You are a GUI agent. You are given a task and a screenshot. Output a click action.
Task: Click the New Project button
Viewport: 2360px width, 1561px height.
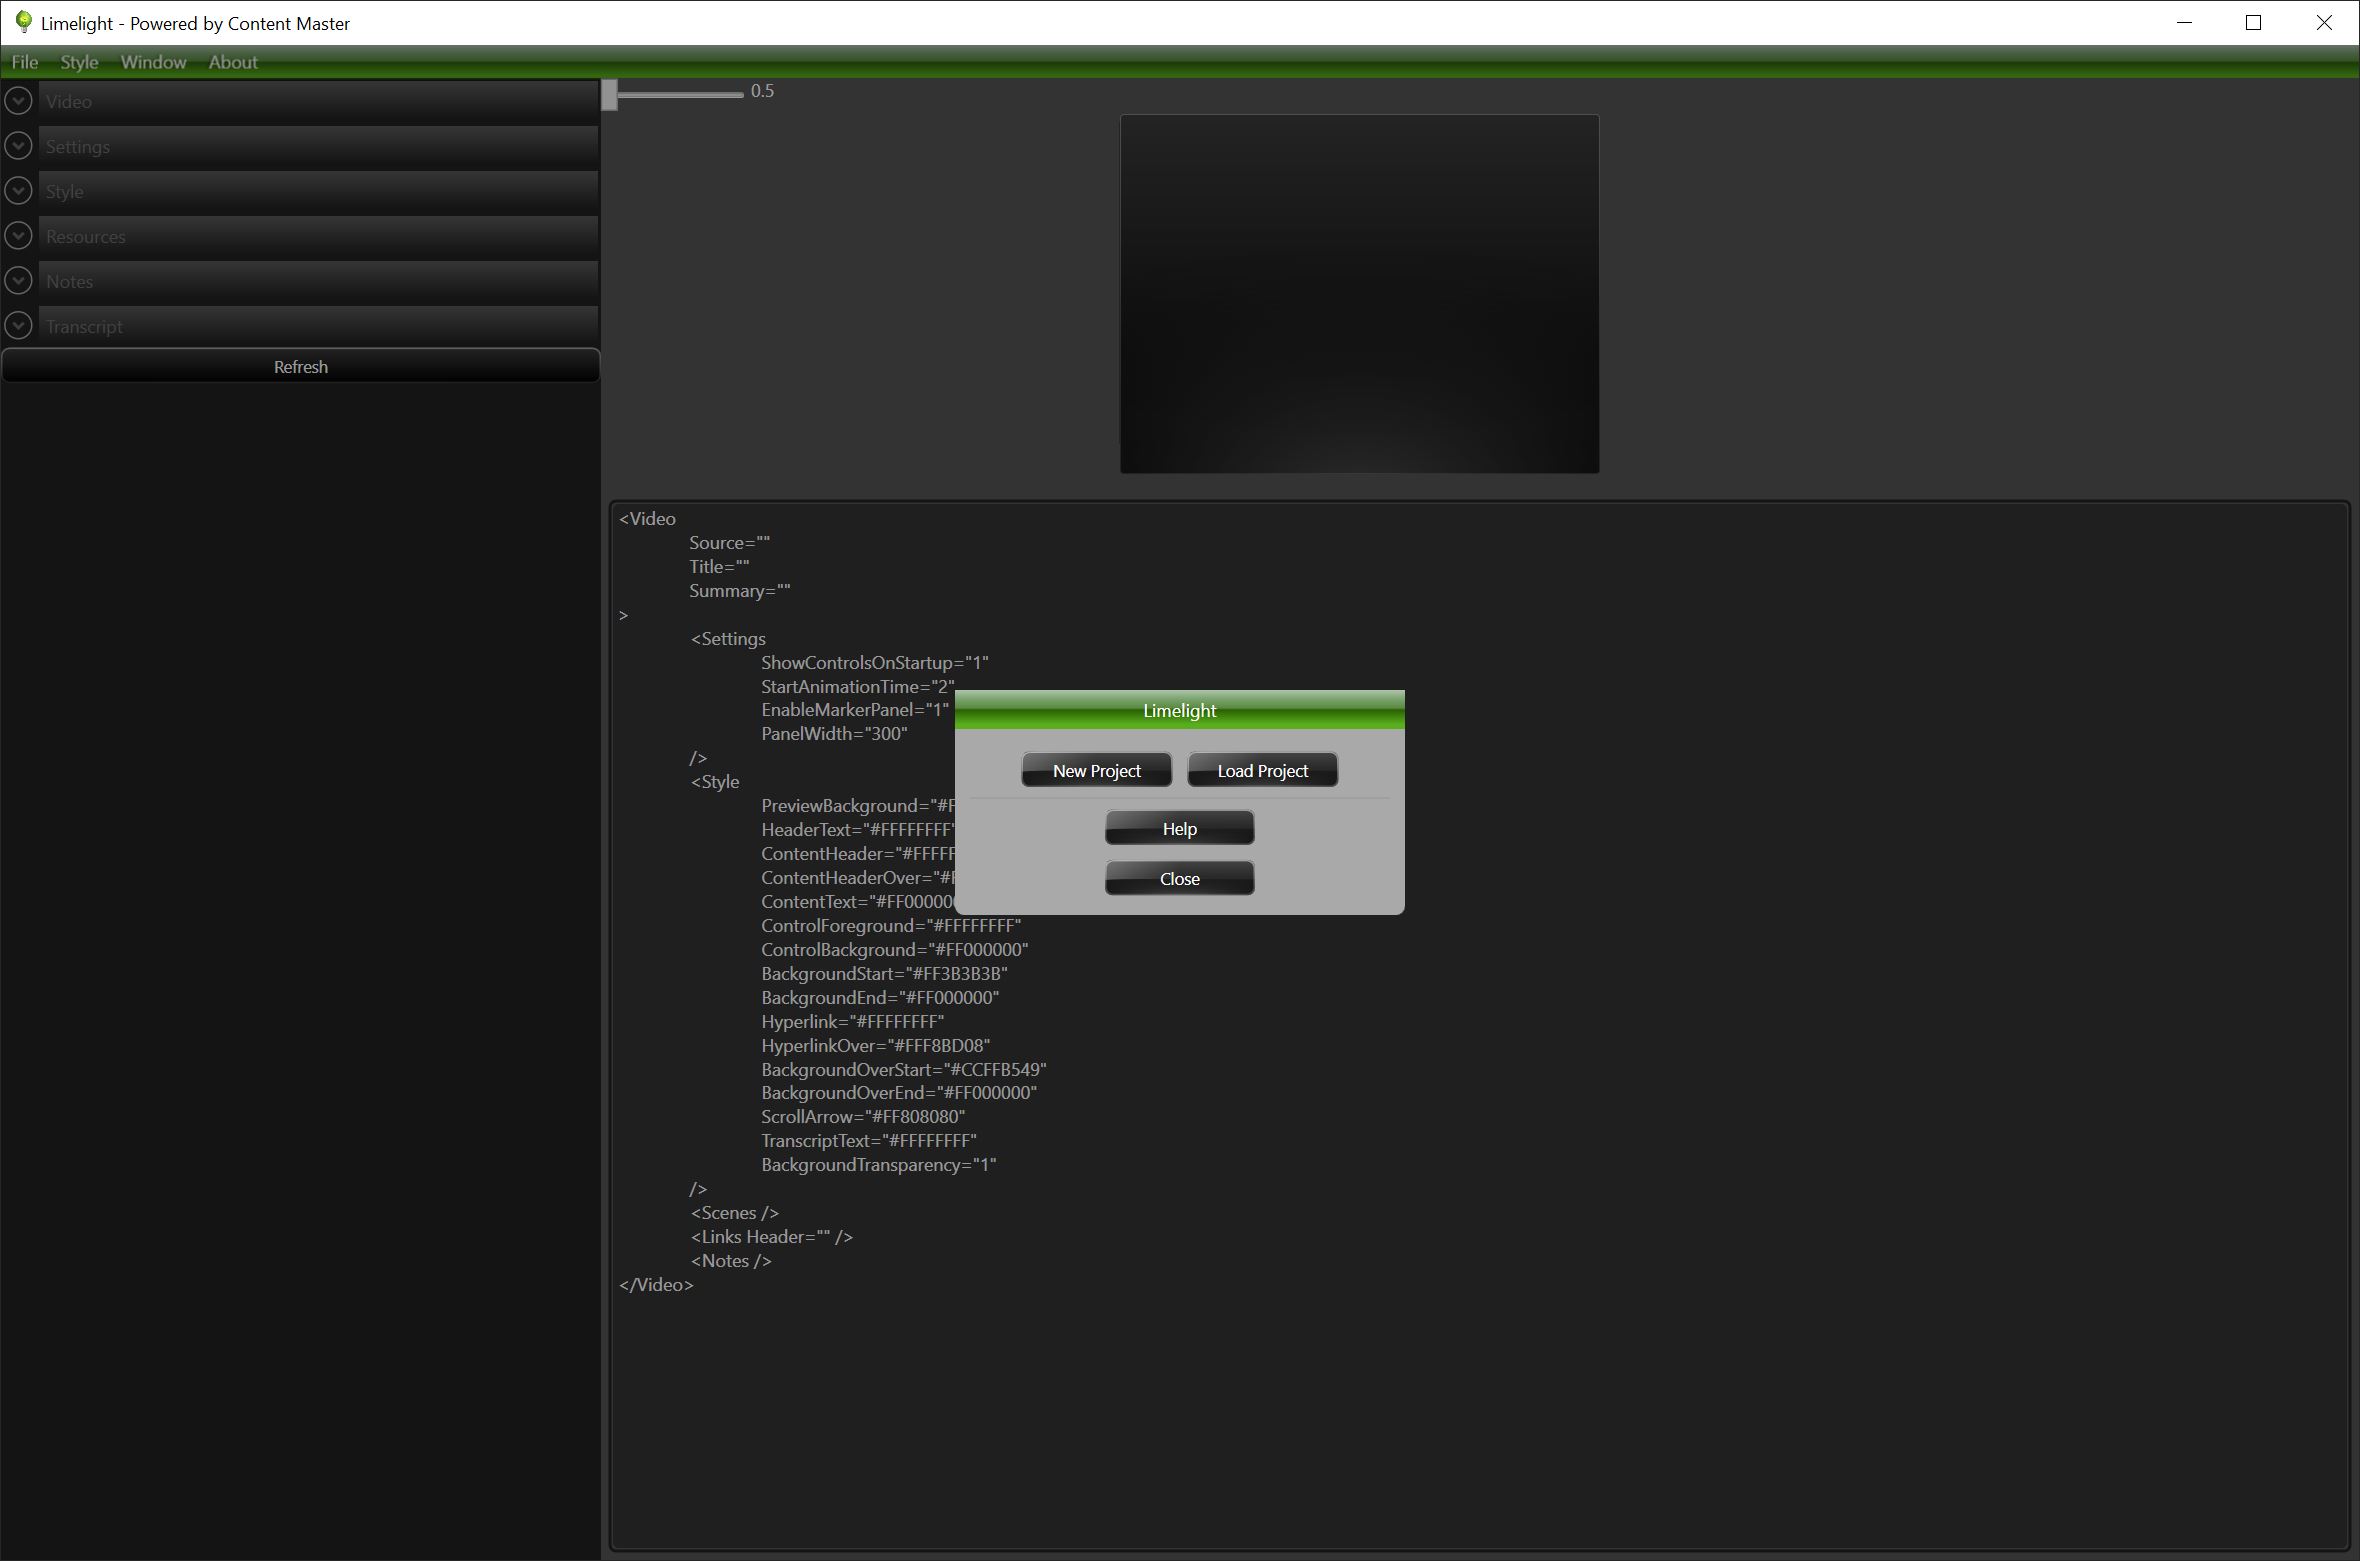pos(1096,771)
